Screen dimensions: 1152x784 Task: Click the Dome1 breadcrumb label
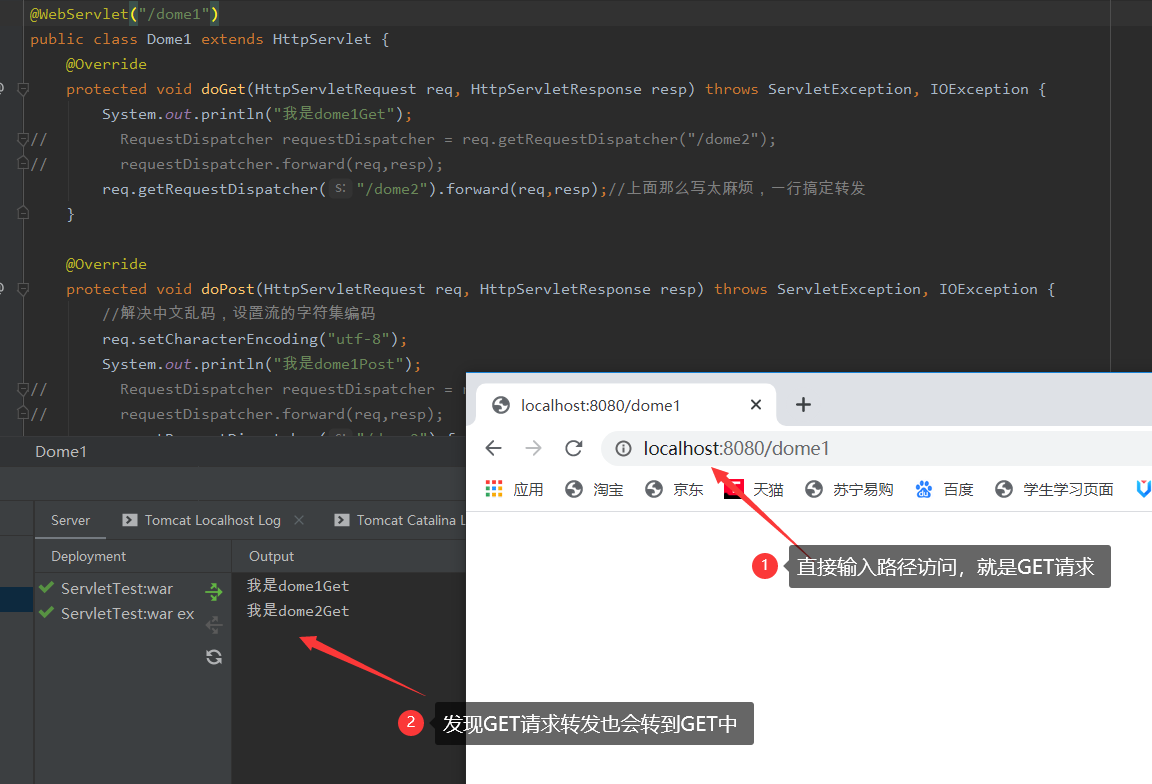[x=61, y=452]
